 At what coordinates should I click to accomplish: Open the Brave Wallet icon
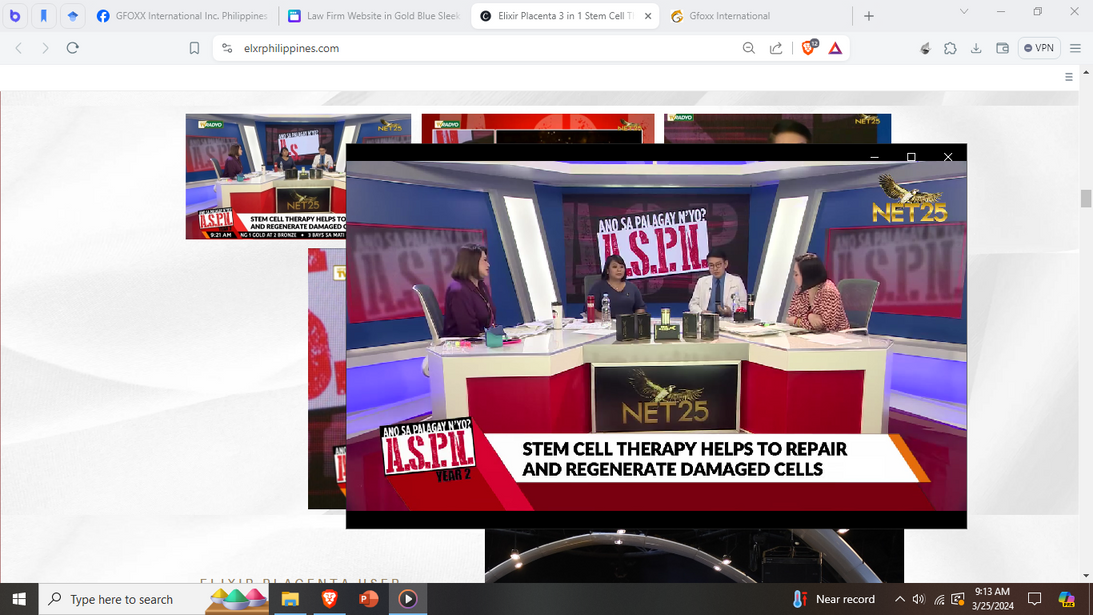(1002, 48)
